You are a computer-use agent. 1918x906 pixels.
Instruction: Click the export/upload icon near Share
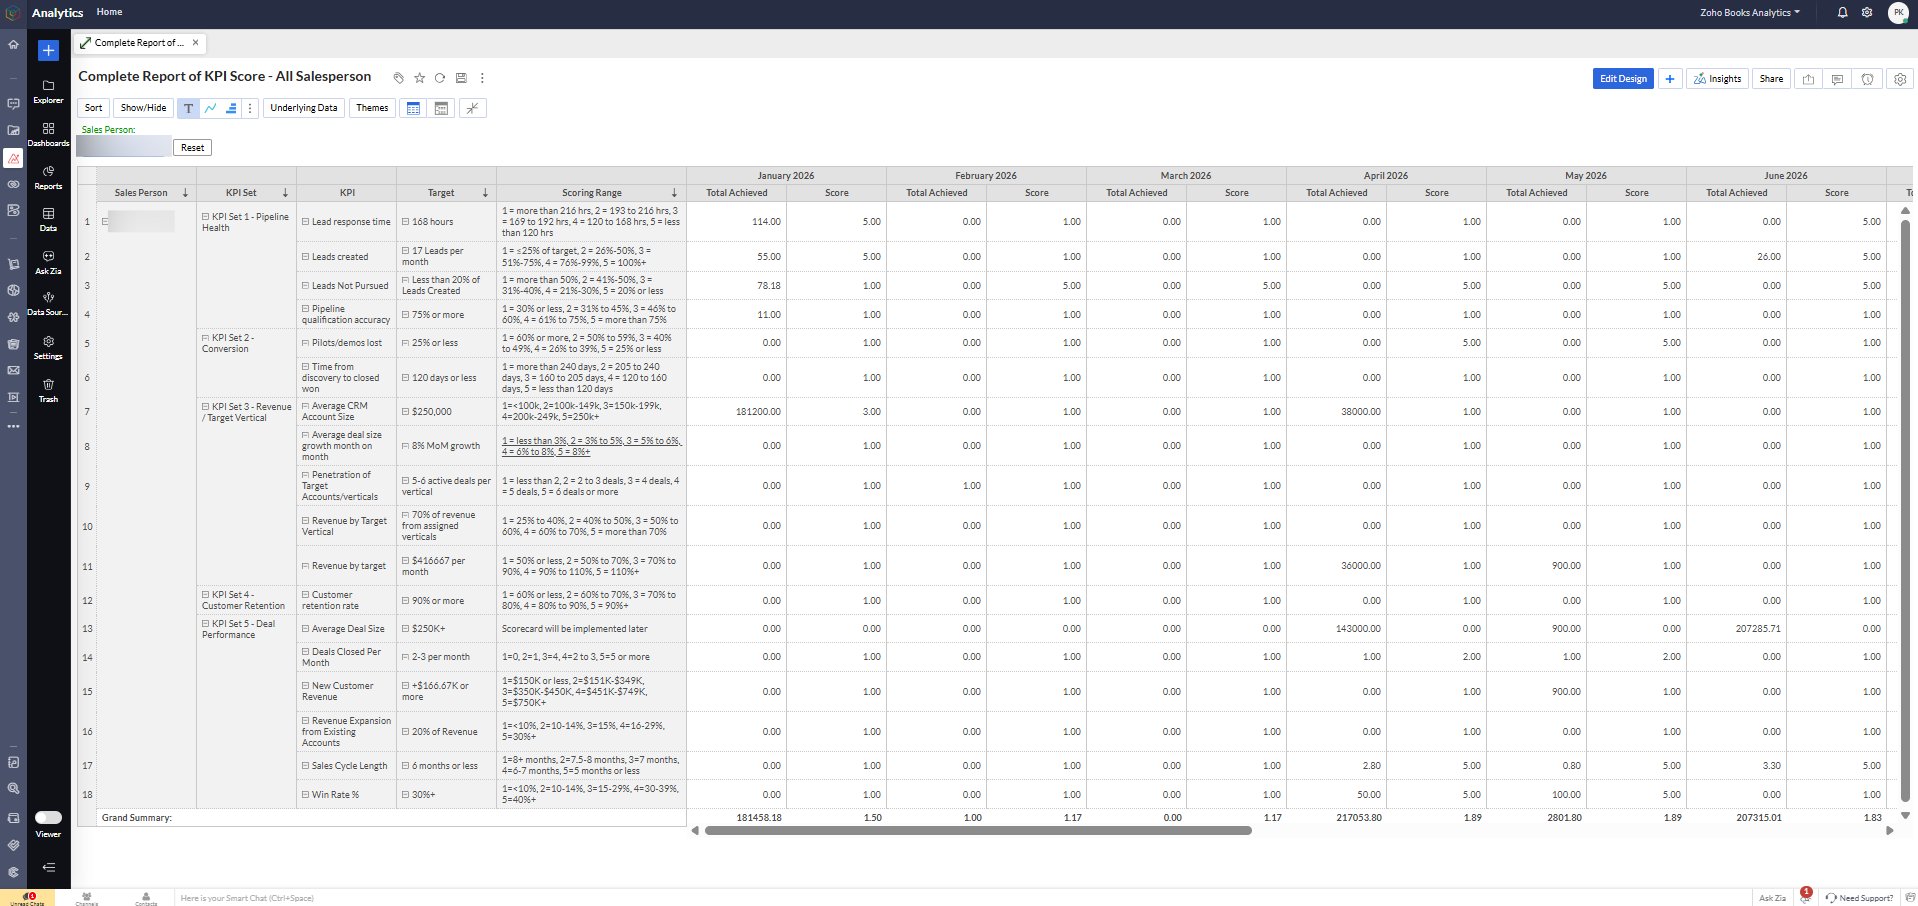pyautogui.click(x=1808, y=79)
